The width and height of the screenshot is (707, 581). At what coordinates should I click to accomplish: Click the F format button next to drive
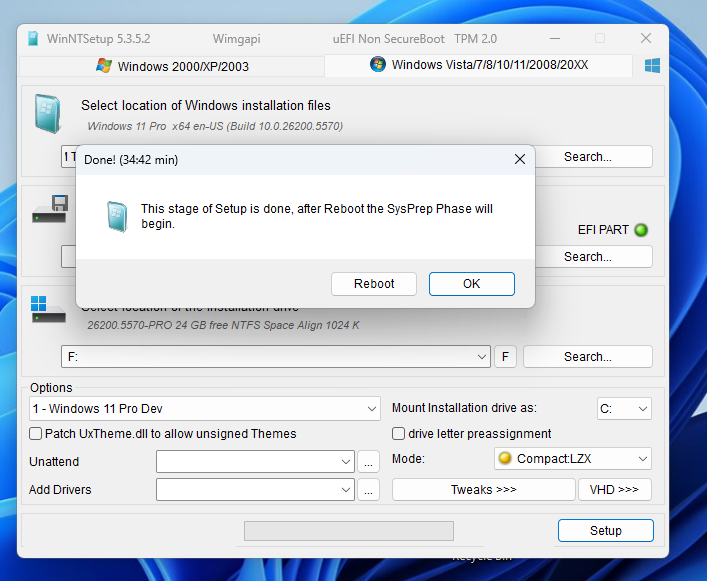coord(505,357)
